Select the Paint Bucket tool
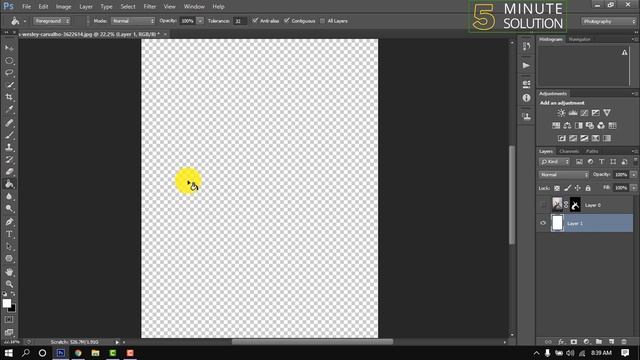The image size is (640, 360). tap(9, 184)
